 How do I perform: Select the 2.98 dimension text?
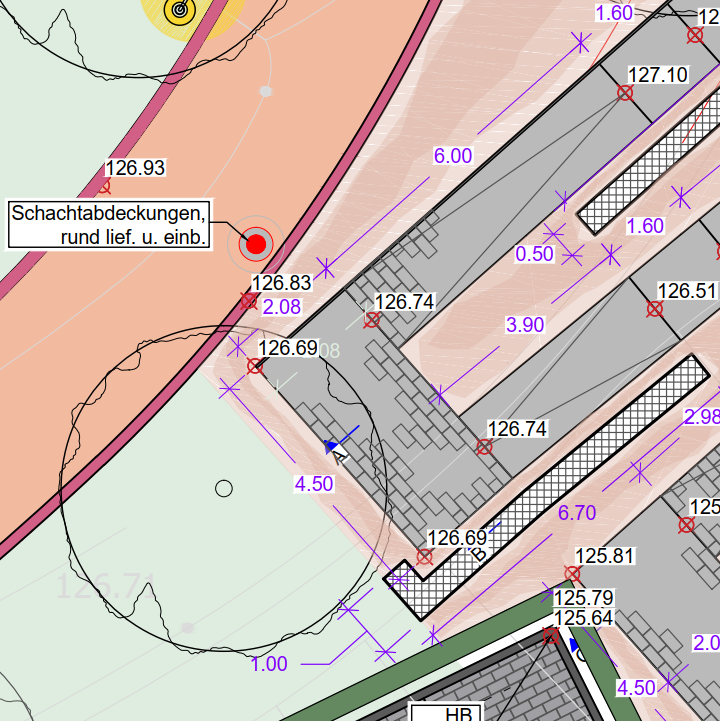[x=700, y=416]
